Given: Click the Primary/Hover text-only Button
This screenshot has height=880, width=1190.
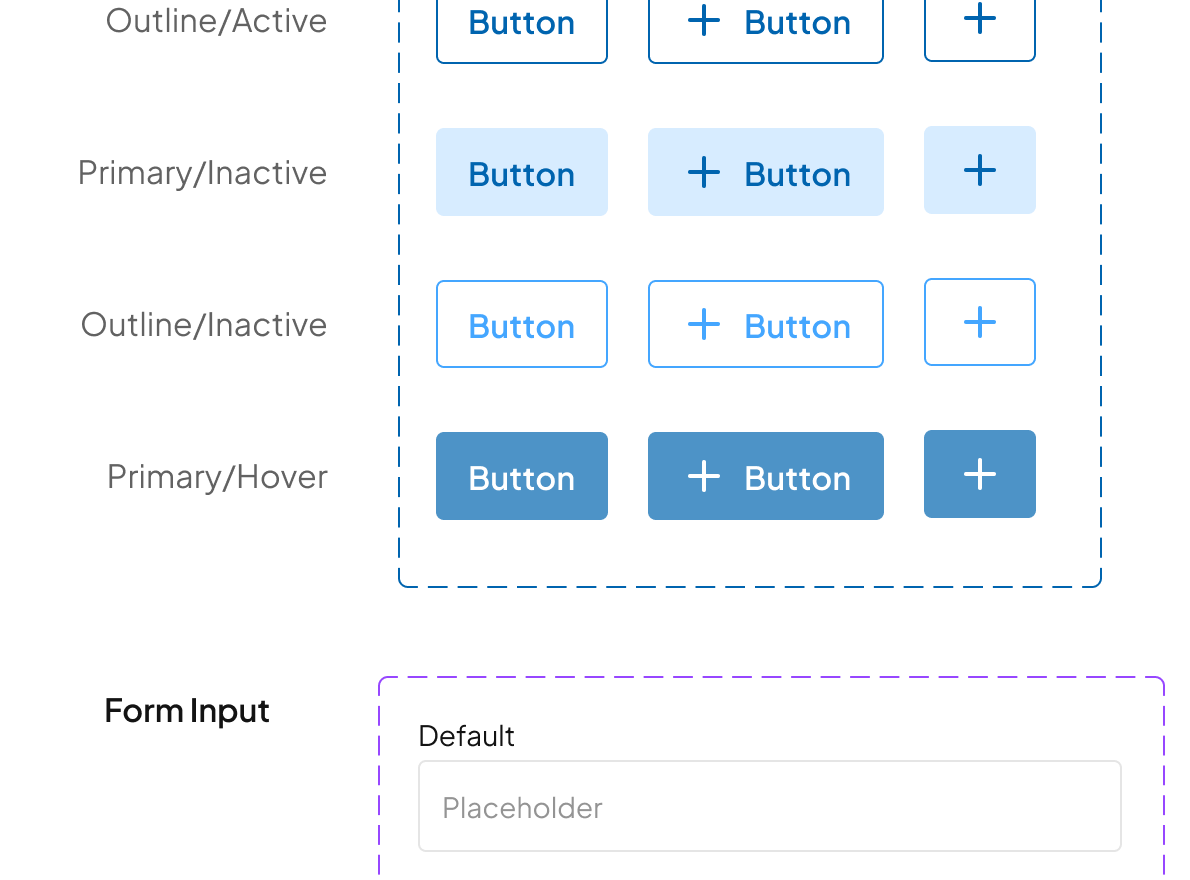Looking at the screenshot, I should tap(521, 476).
